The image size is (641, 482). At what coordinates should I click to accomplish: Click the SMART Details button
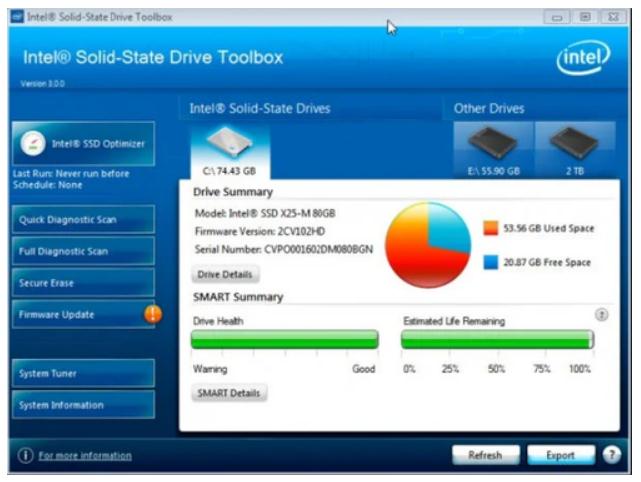click(229, 393)
